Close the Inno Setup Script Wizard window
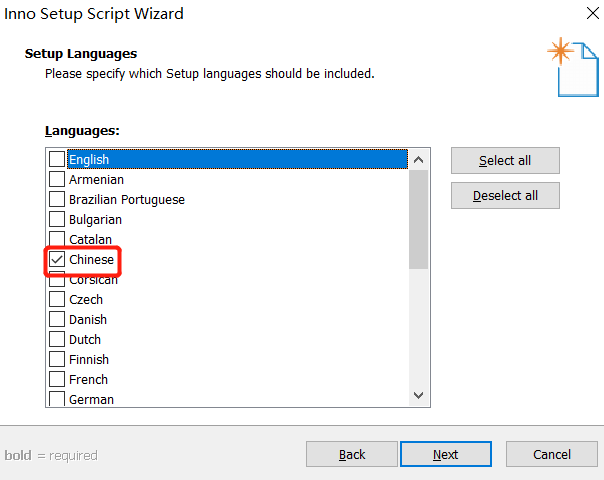 pos(585,15)
